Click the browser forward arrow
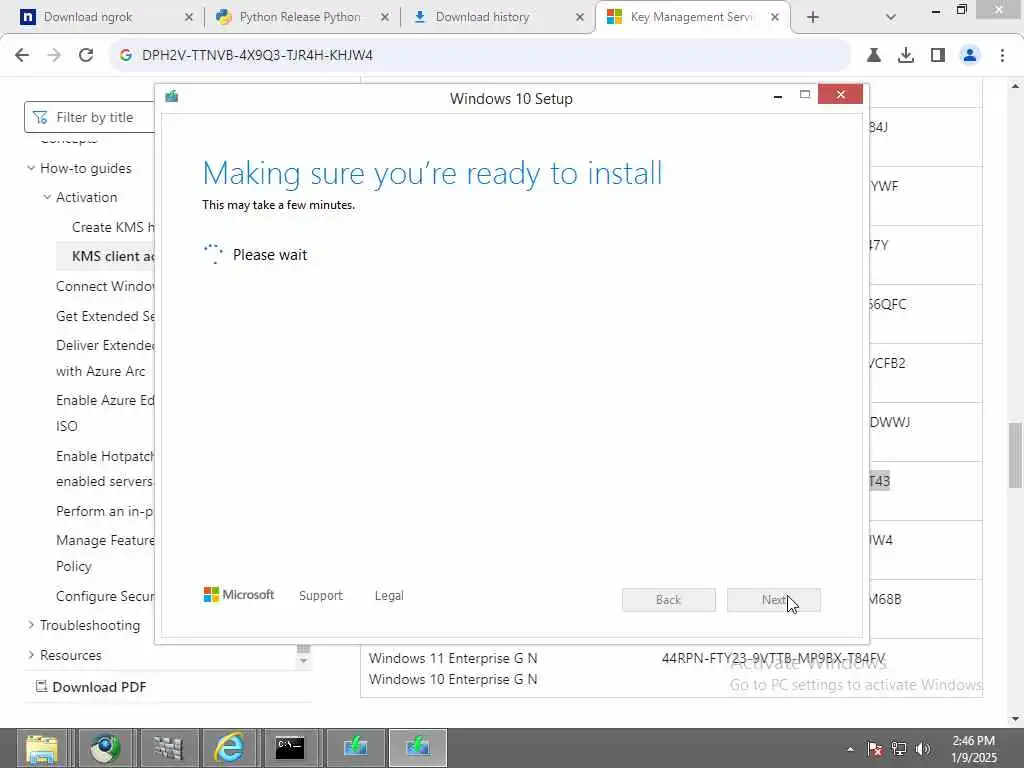Image resolution: width=1024 pixels, height=768 pixels. (54, 56)
